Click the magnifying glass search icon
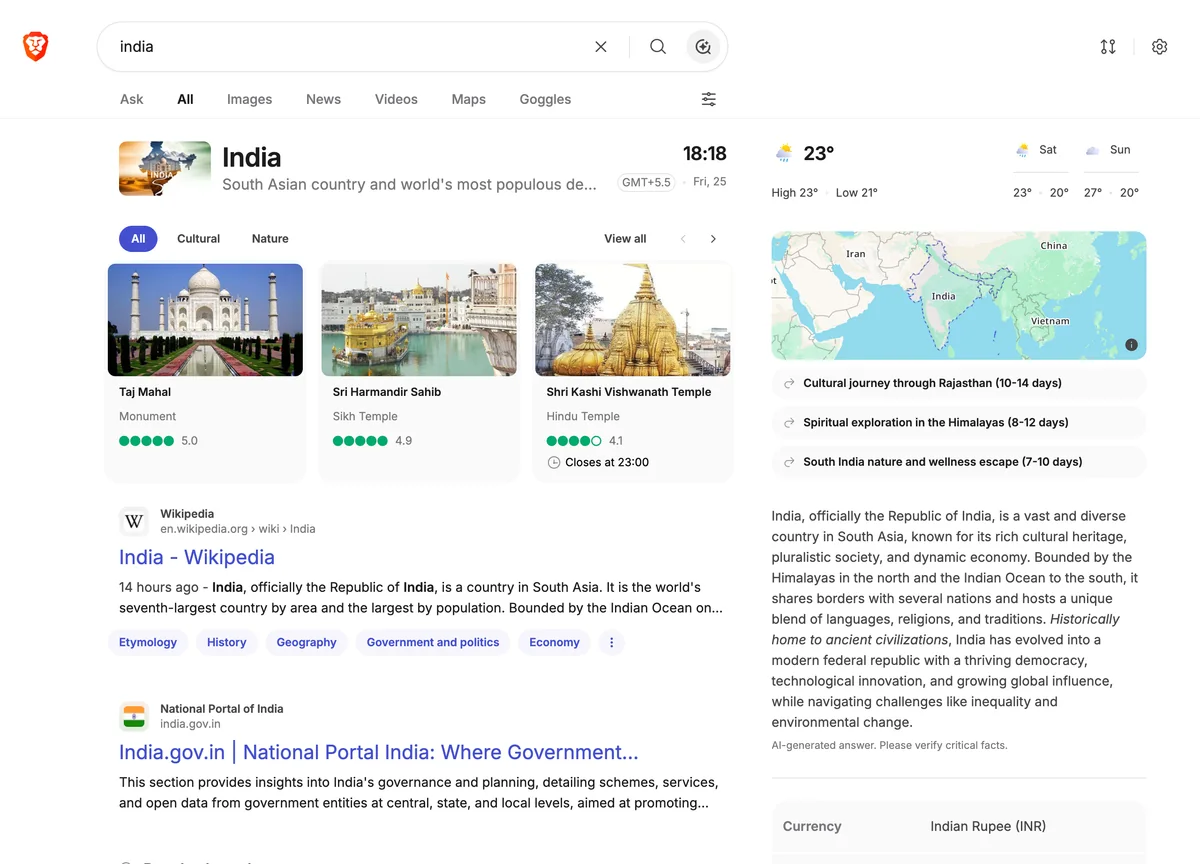The height and width of the screenshot is (864, 1200). pyautogui.click(x=658, y=47)
